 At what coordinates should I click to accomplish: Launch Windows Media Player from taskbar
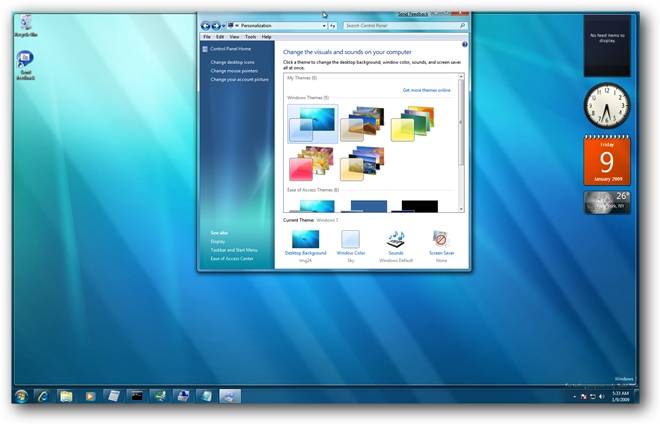click(x=90, y=396)
